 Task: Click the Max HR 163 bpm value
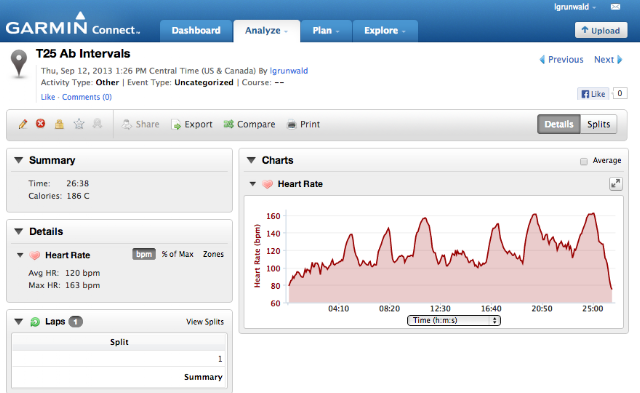coord(82,285)
